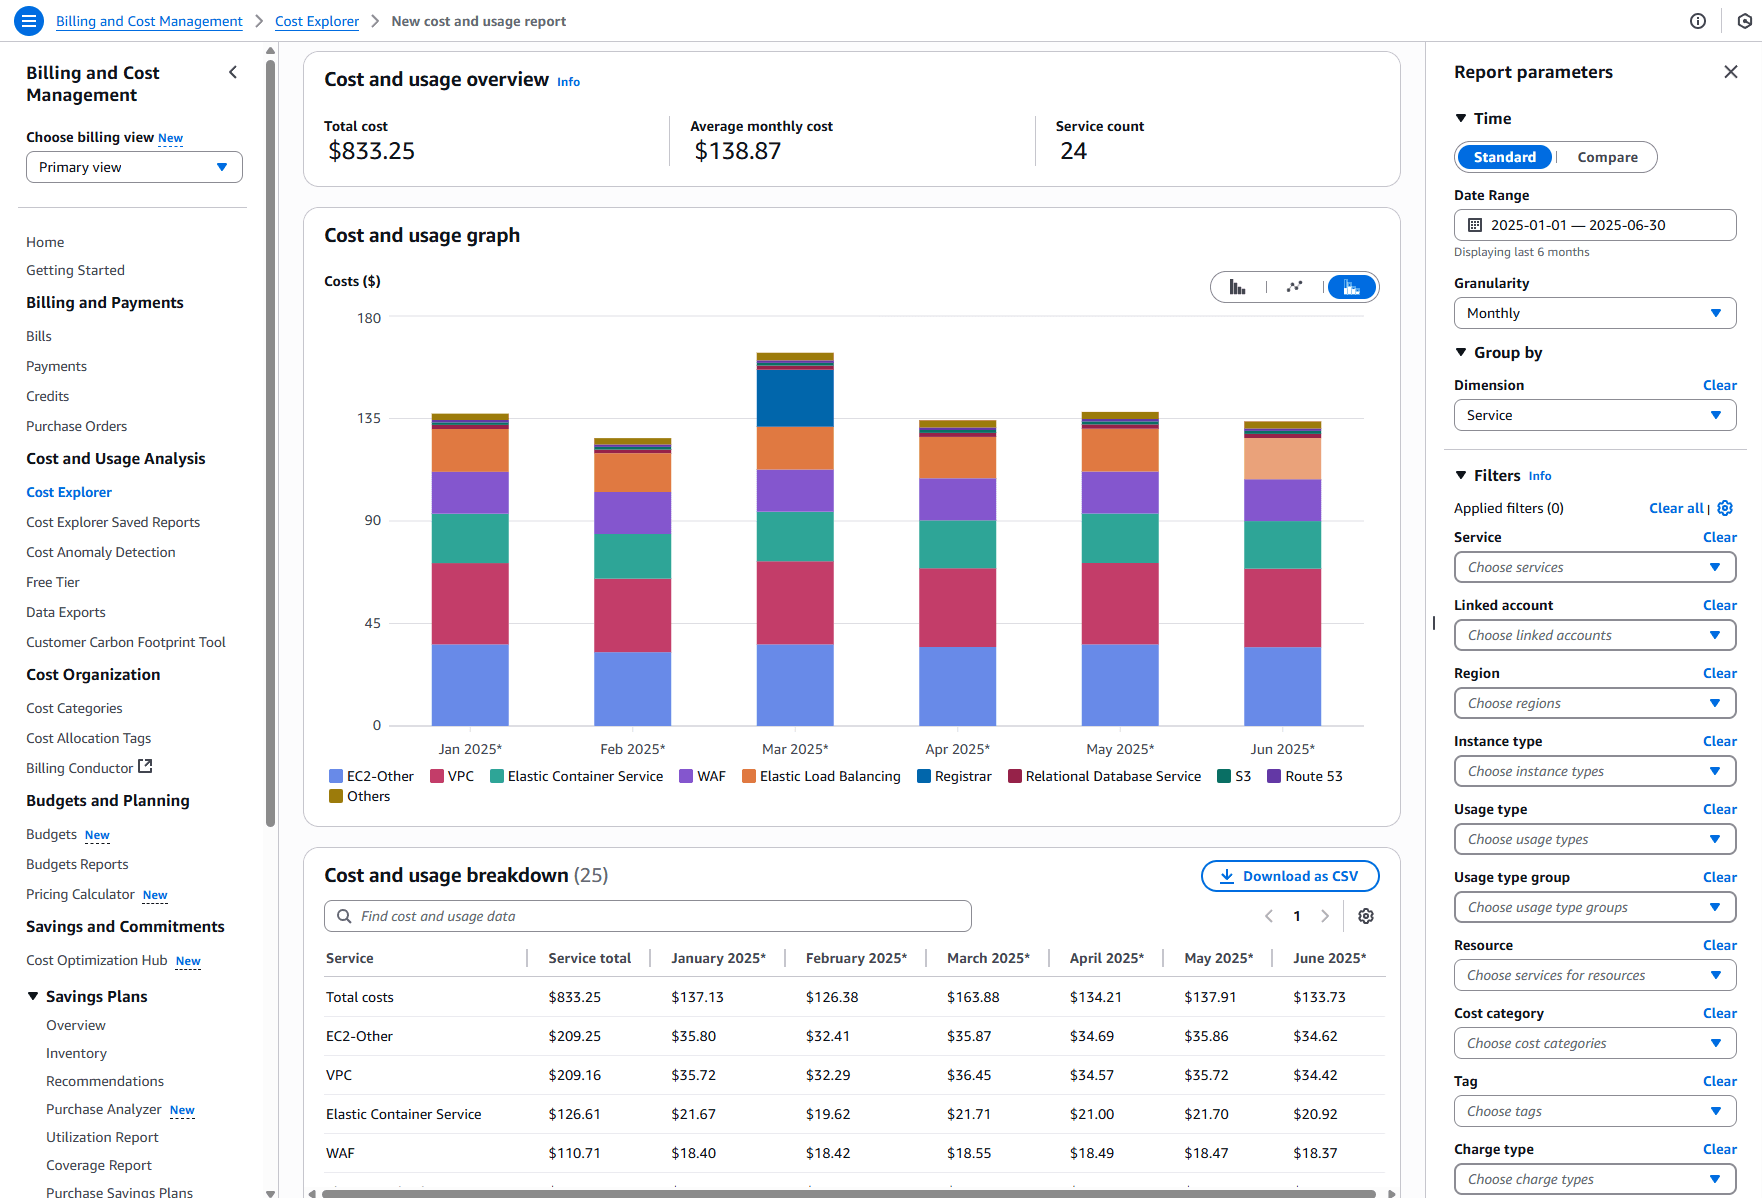
Task: Open the Choose cost categories dropdown
Action: point(1595,1043)
